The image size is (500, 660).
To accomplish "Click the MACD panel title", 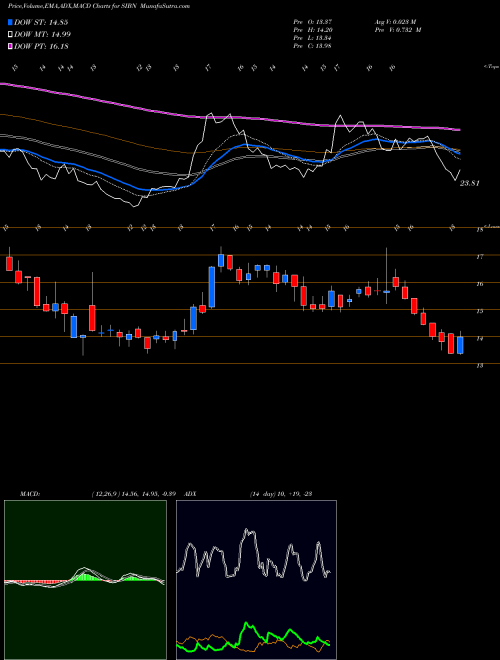I will [30, 494].
